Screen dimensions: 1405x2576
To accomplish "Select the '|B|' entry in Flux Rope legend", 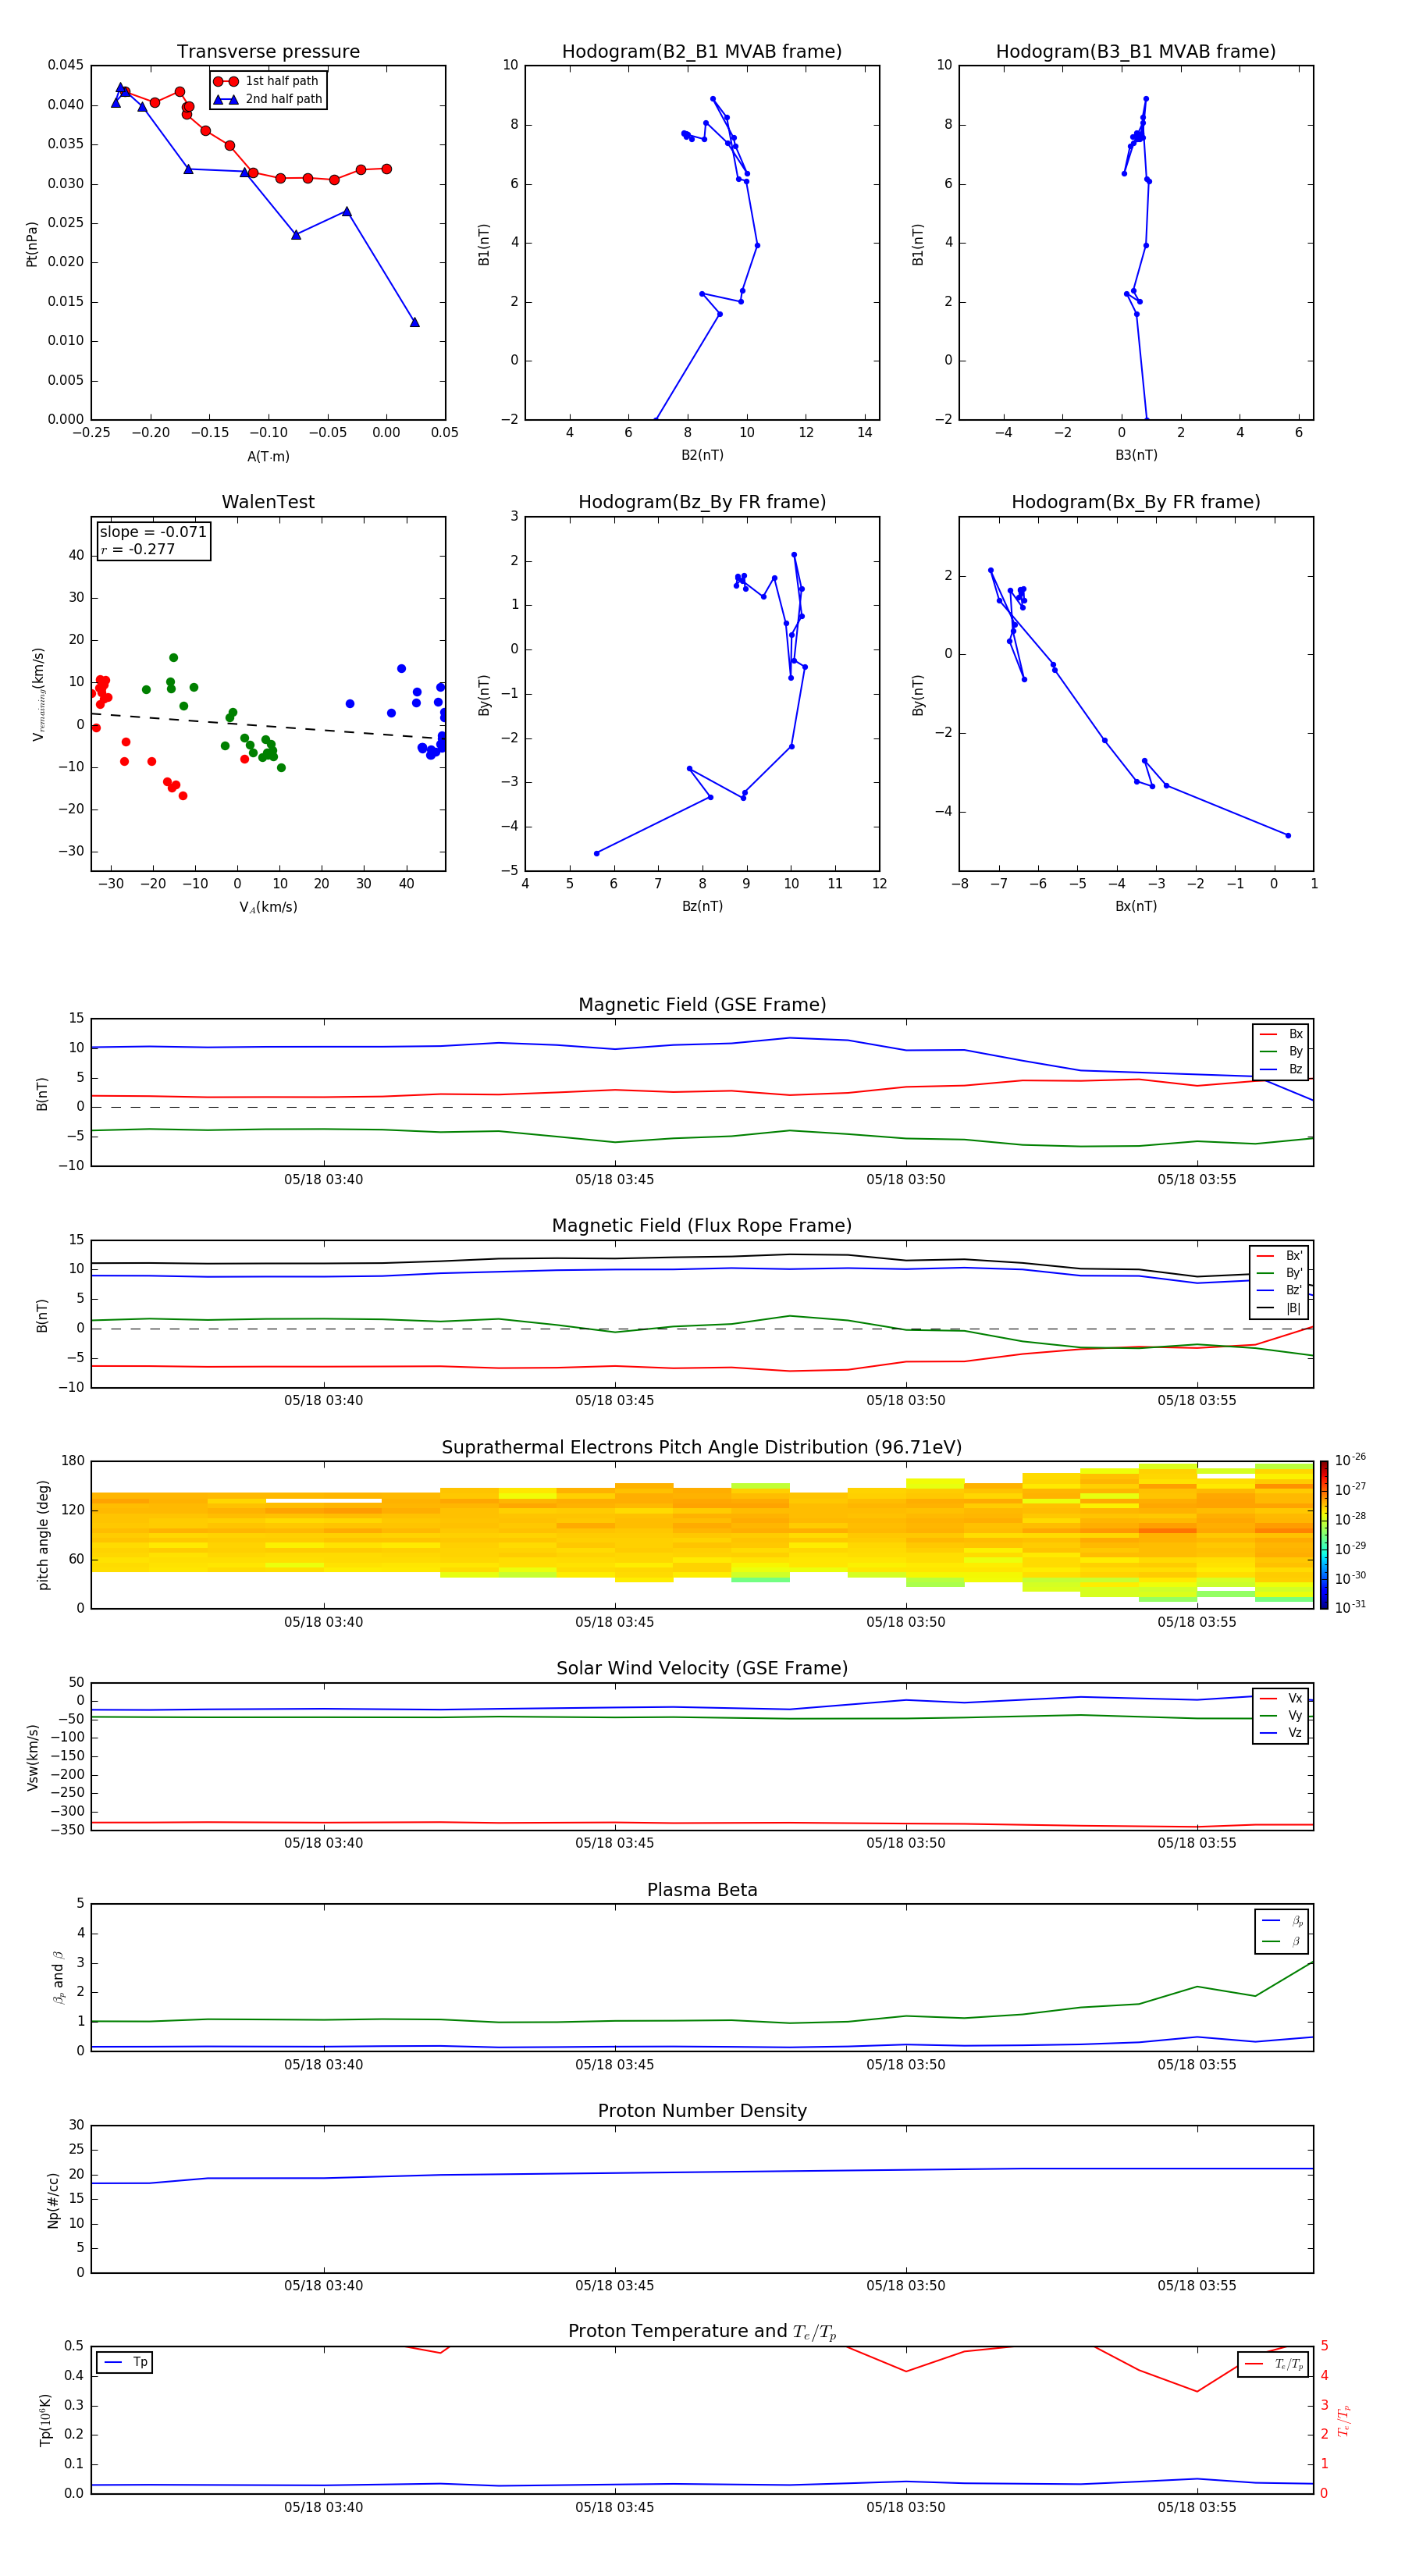I will tap(1279, 1308).
